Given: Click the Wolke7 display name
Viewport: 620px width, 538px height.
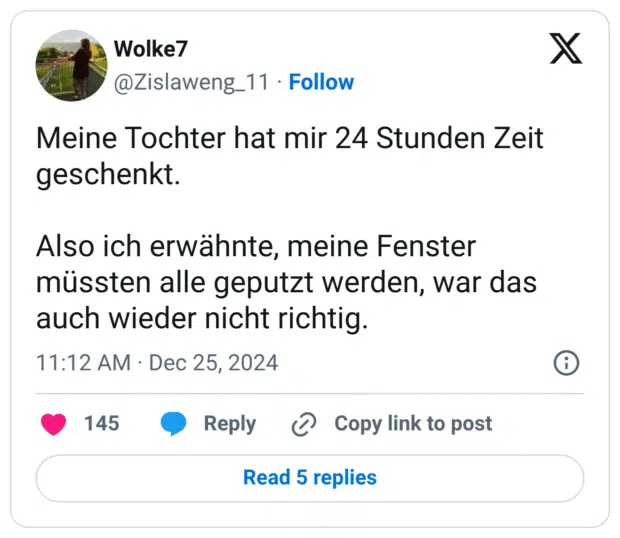Looking at the screenshot, I should point(151,49).
